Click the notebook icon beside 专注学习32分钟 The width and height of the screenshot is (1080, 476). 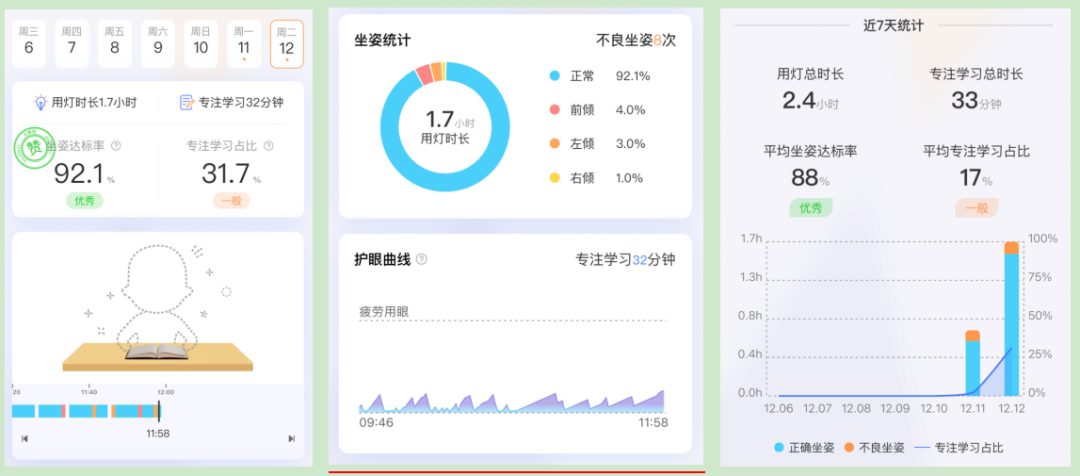(186, 102)
